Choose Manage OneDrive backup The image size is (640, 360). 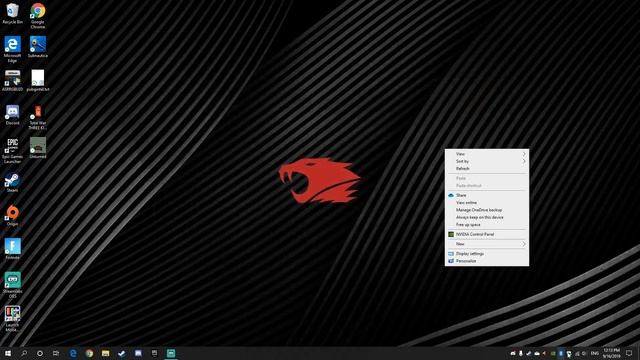click(487, 210)
